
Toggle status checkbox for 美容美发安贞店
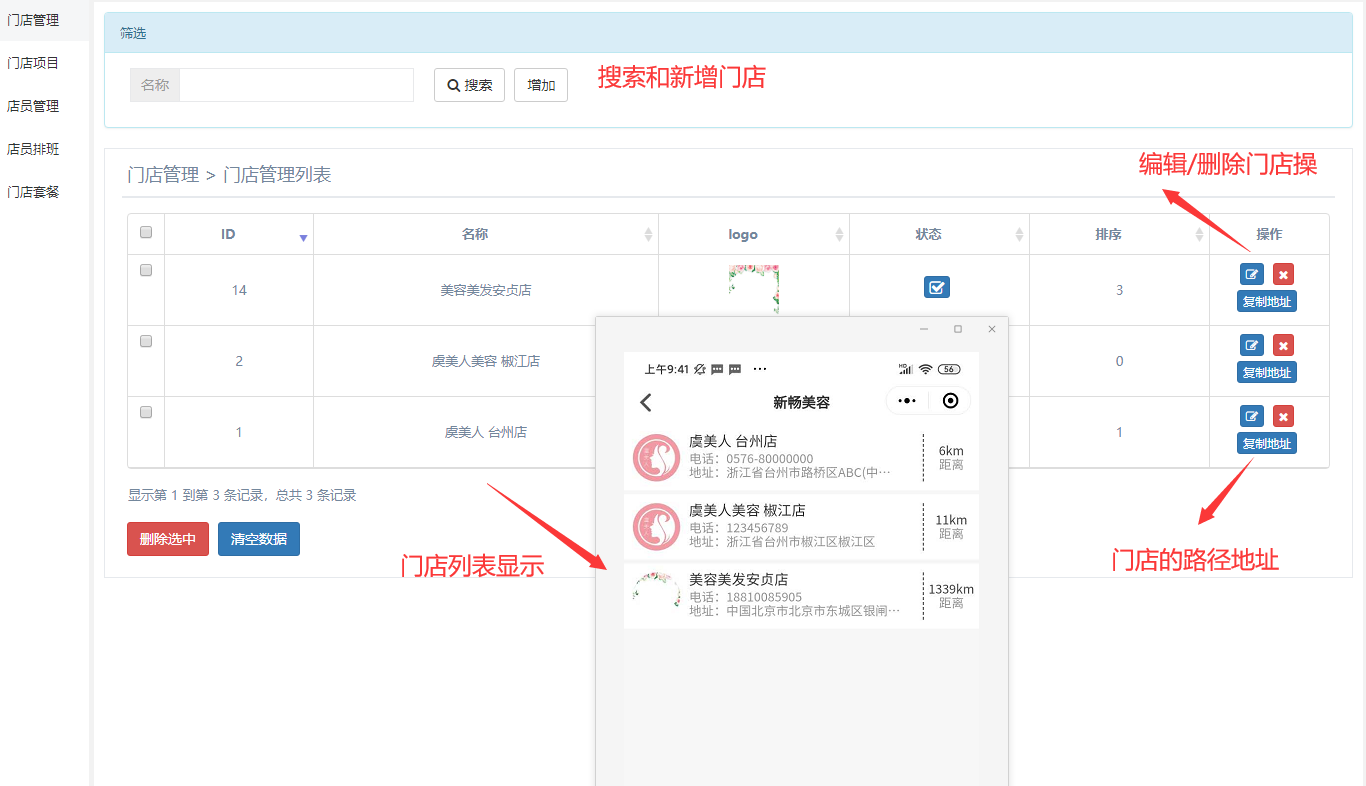pyautogui.click(x=936, y=288)
